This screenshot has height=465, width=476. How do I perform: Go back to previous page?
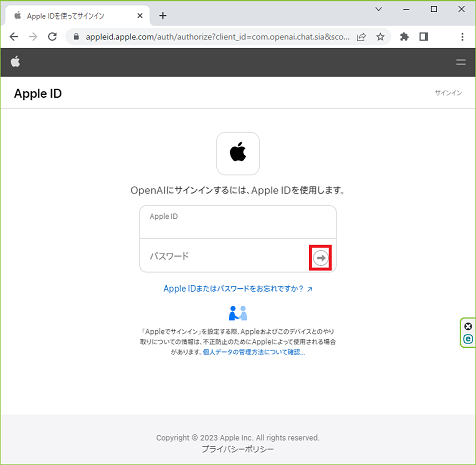(x=14, y=37)
